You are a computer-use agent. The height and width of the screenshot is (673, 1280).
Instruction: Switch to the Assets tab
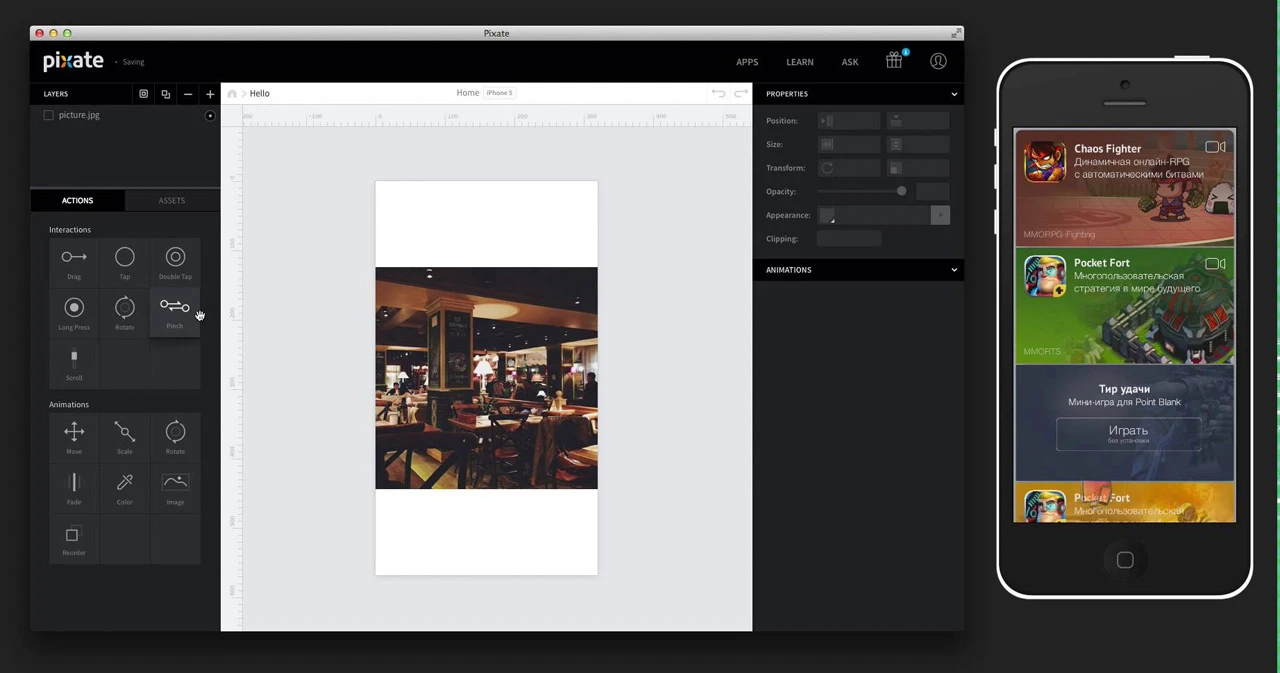coord(171,200)
